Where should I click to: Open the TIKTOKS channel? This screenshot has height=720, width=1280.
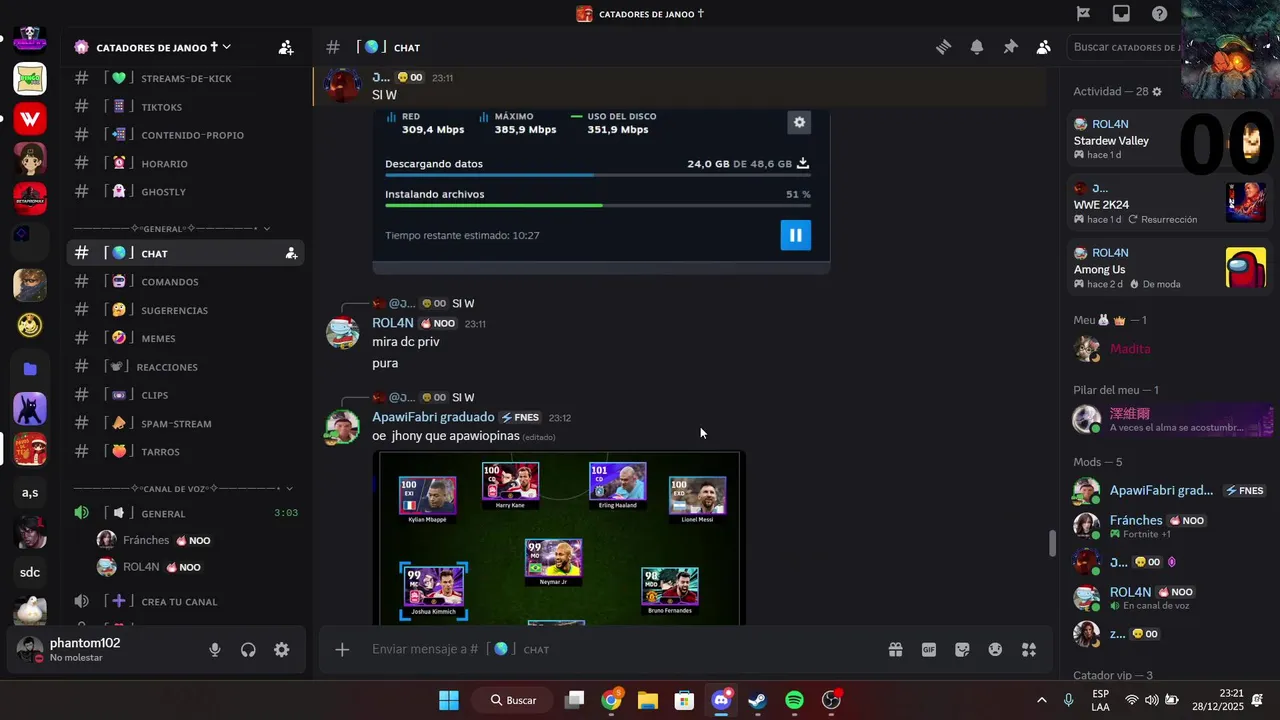click(x=186, y=106)
